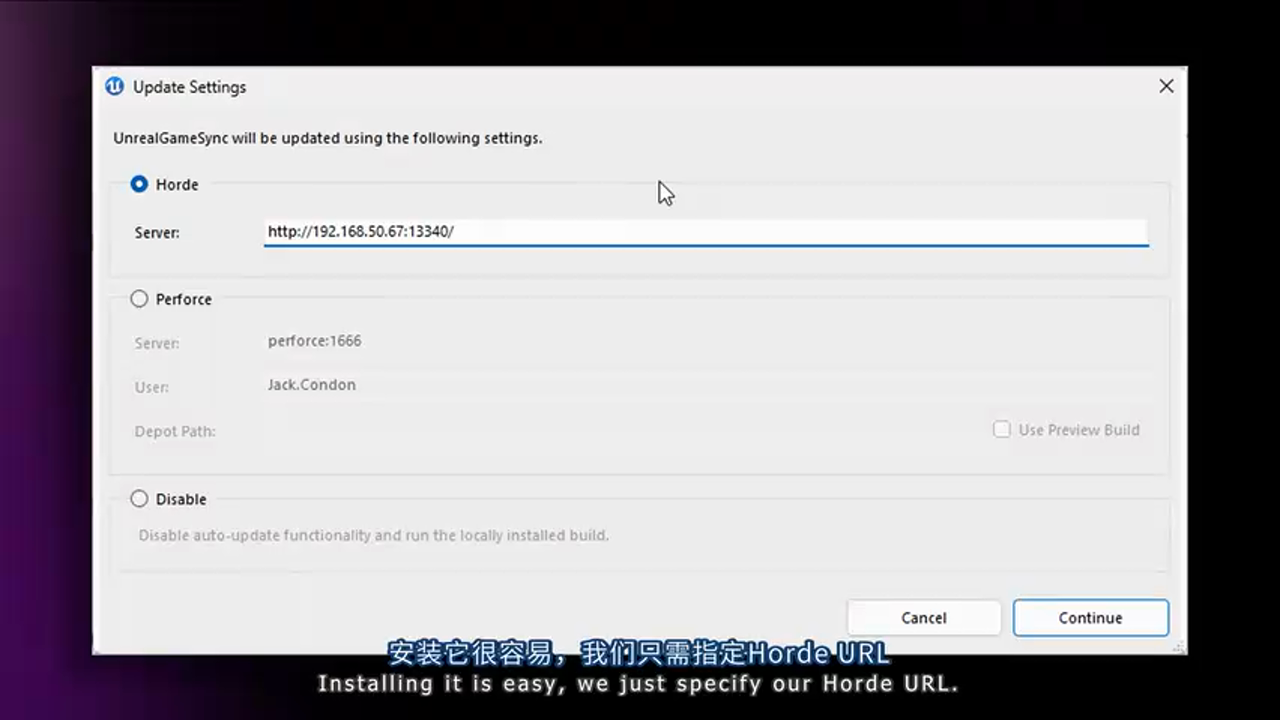Click the Update Settings title bar text

(189, 87)
